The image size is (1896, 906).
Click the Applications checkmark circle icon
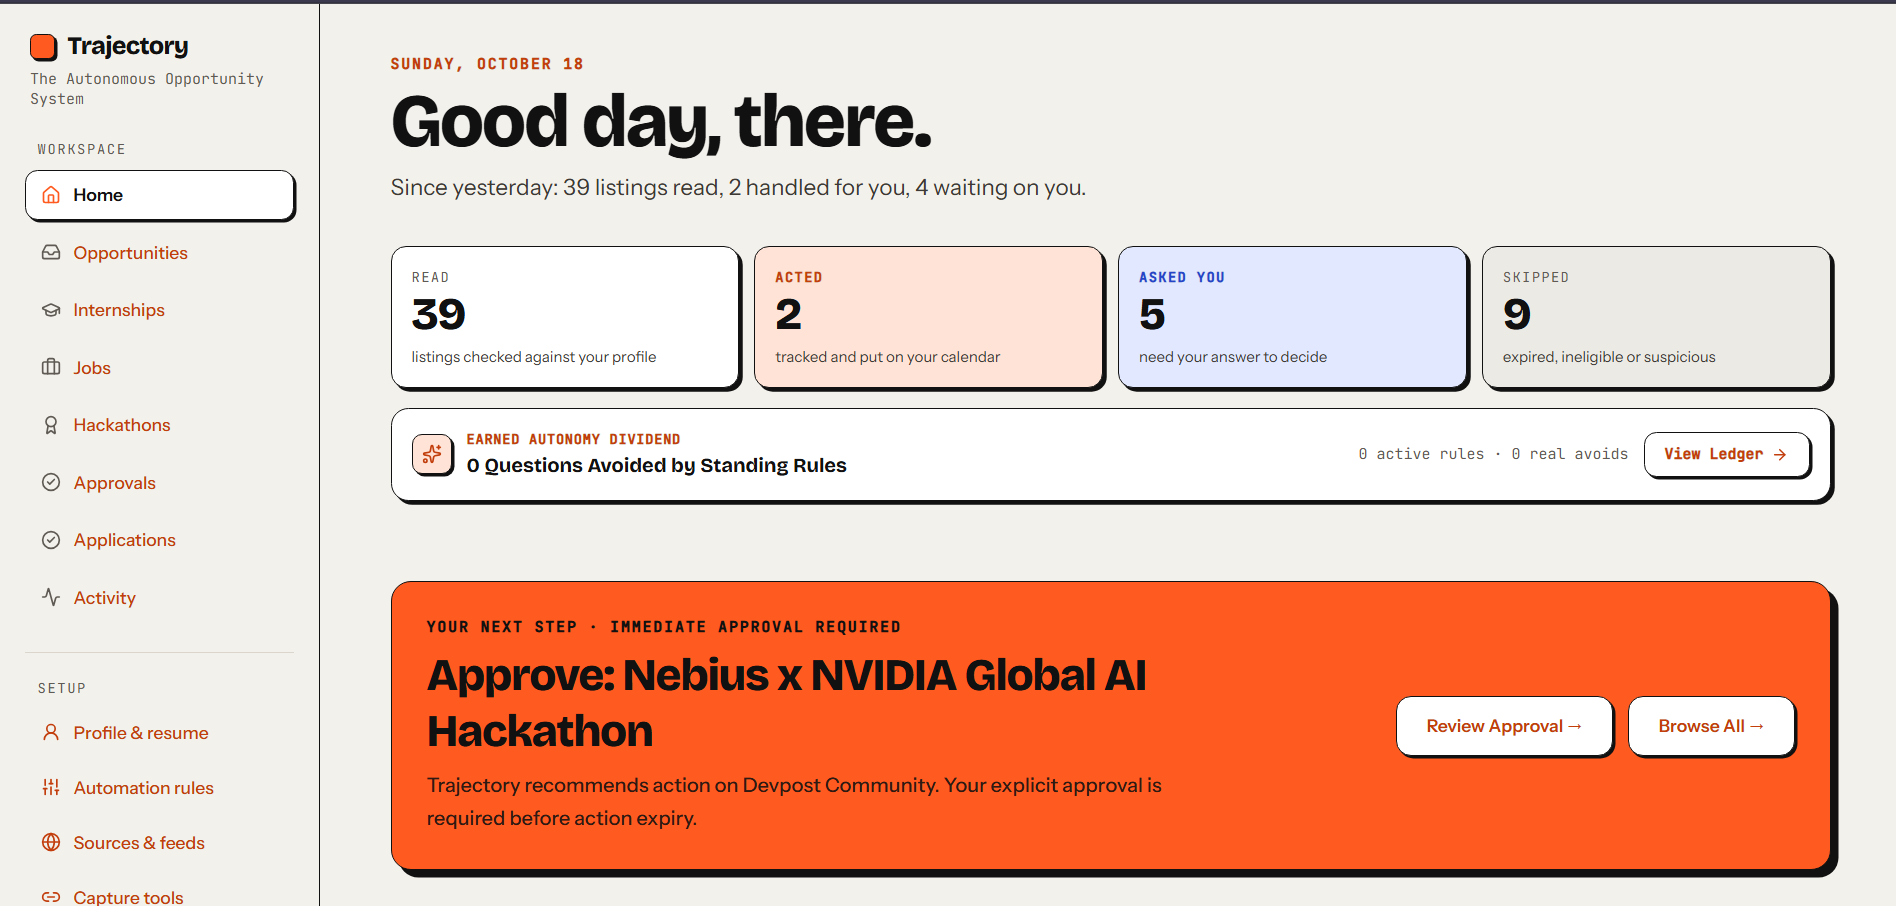coord(51,540)
